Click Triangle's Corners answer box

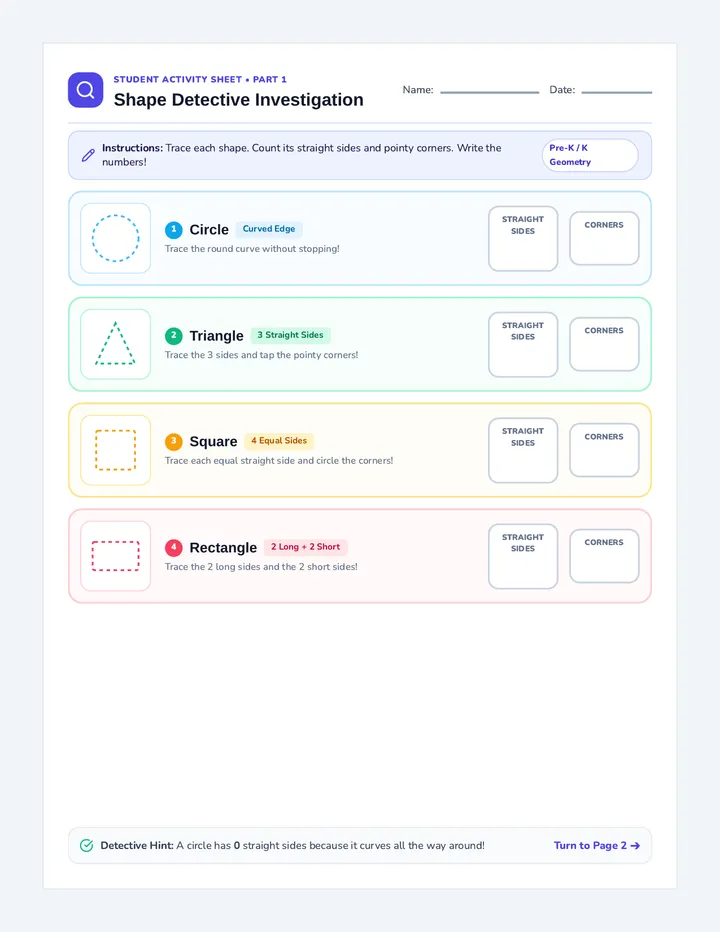click(x=604, y=344)
